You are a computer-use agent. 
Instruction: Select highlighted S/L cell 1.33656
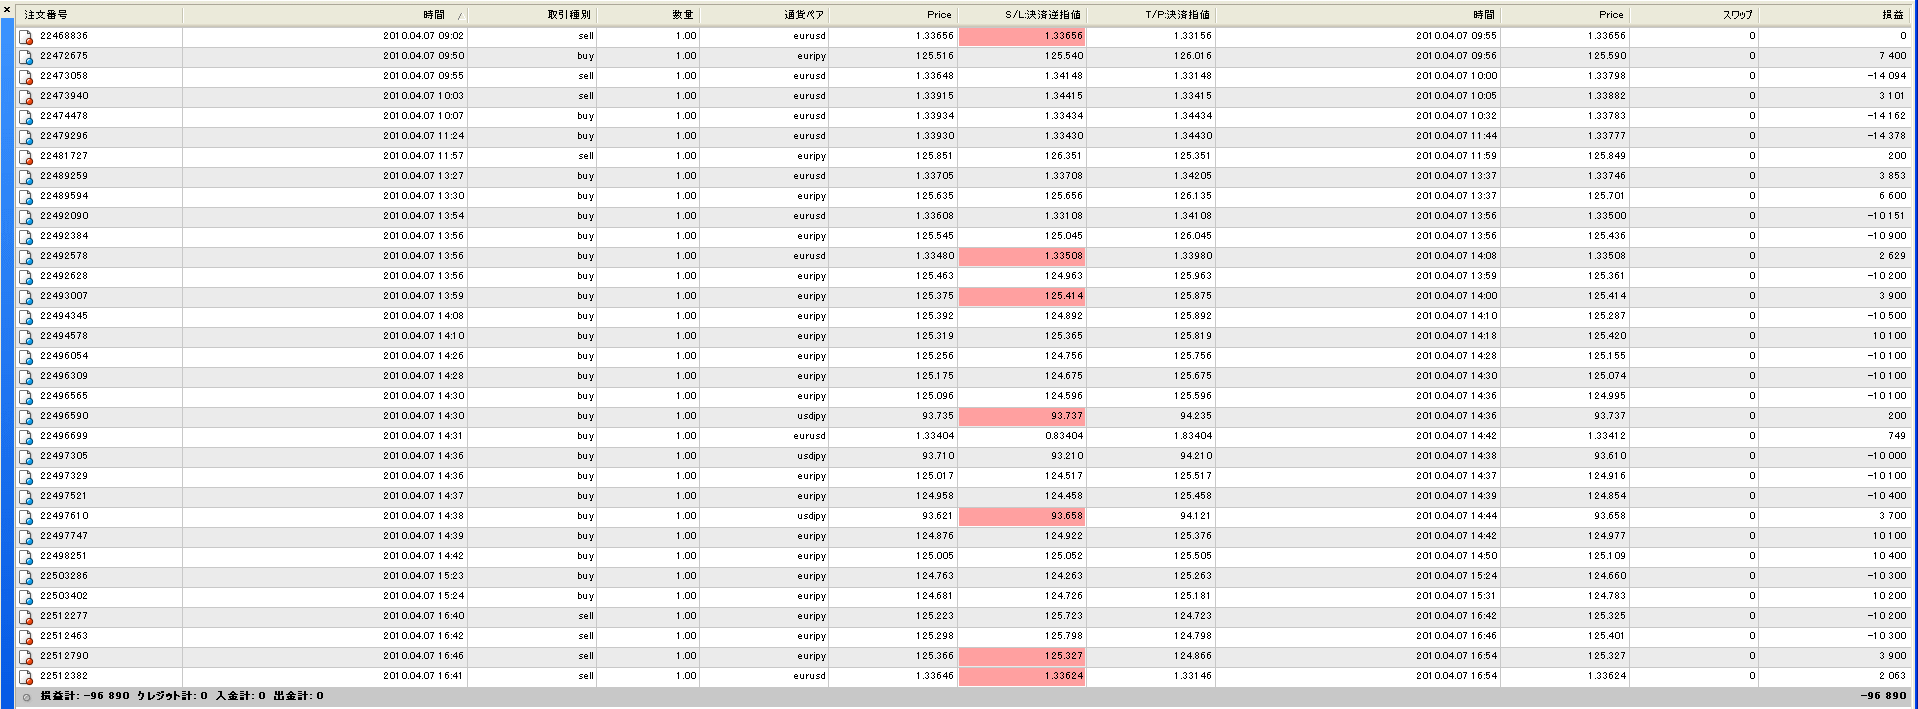coord(1022,36)
